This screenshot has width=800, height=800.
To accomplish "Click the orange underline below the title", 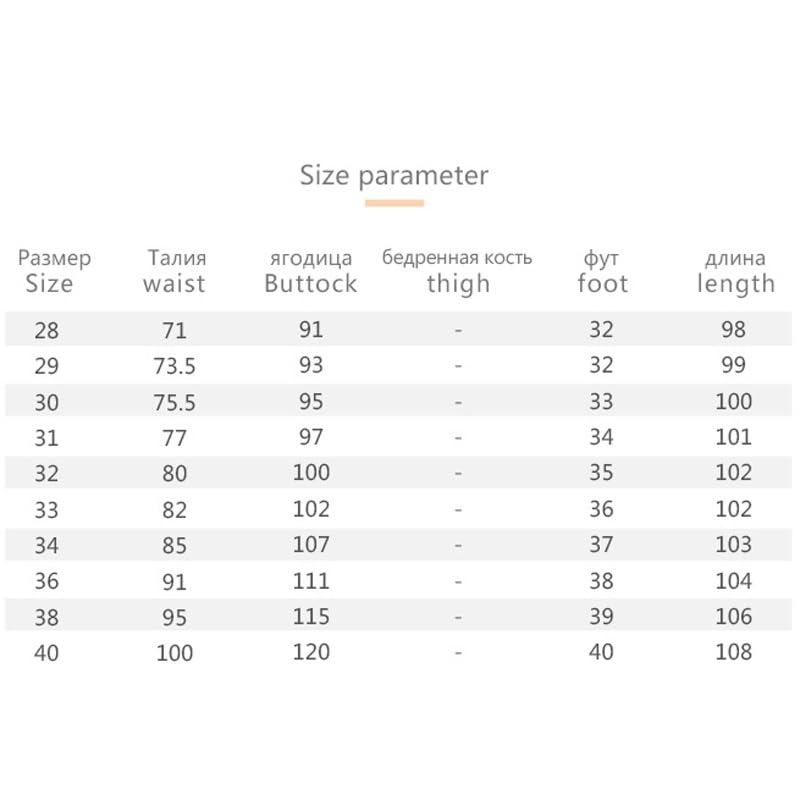I will (x=394, y=203).
